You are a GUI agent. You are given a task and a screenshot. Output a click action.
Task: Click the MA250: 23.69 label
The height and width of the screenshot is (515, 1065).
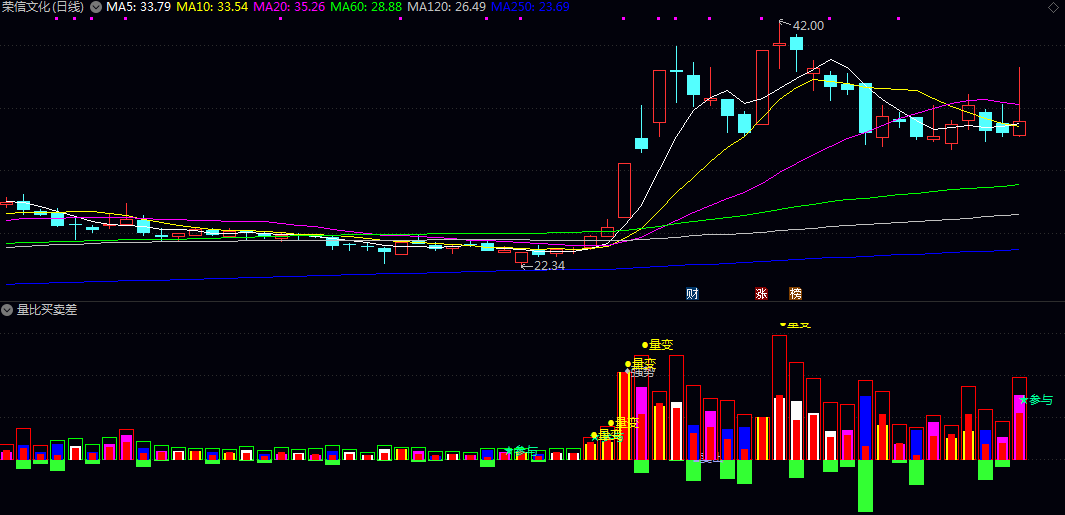click(530, 7)
